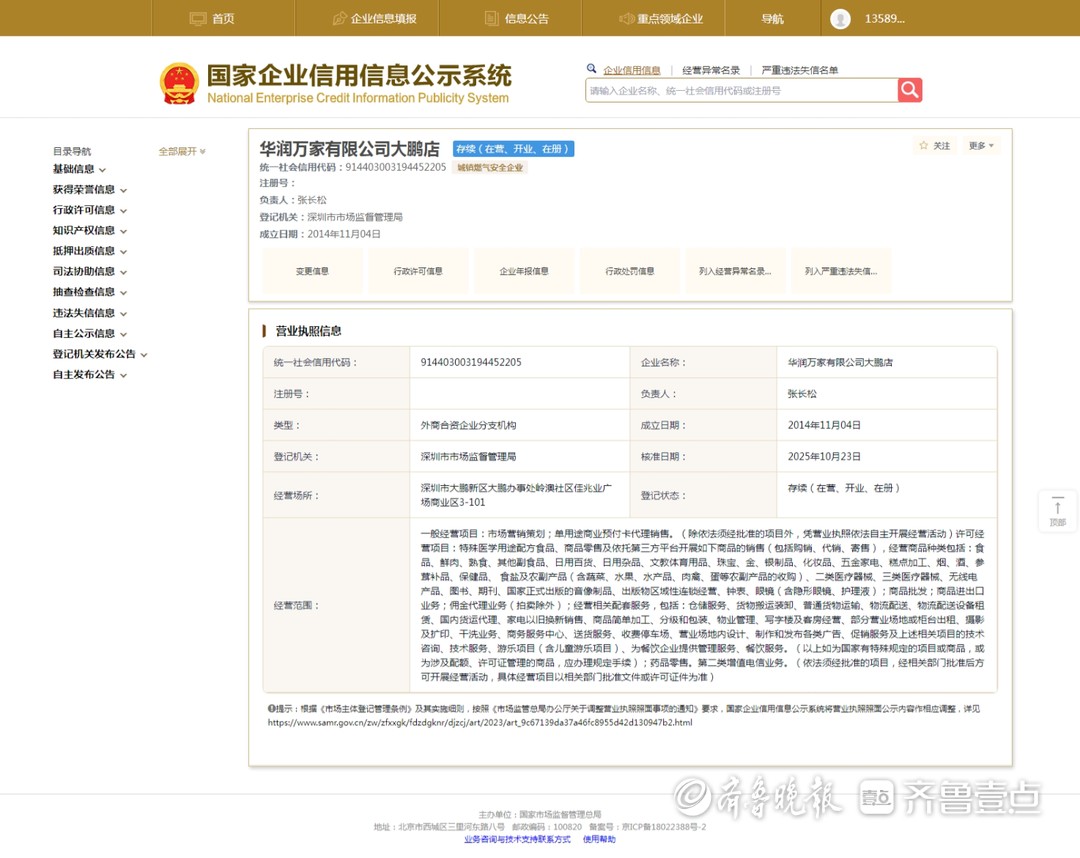
Task: Open the 首页 menu item
Action: click(223, 19)
